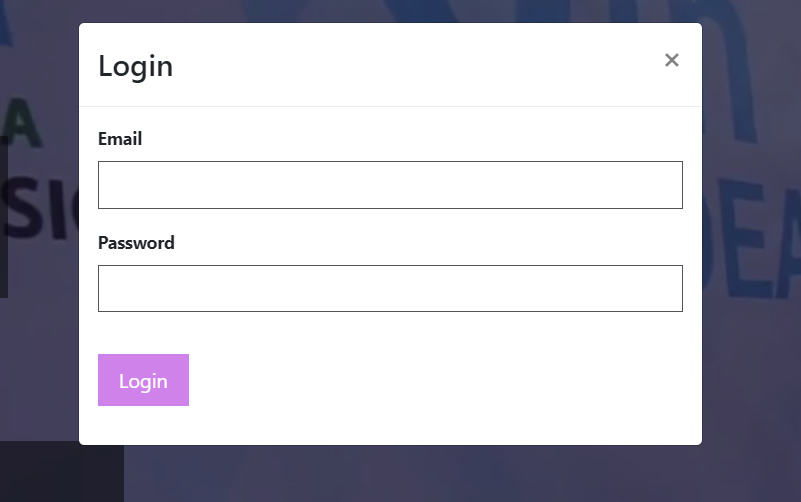Place the cursor at the start of the Email box
The width and height of the screenshot is (801, 502).
point(104,185)
